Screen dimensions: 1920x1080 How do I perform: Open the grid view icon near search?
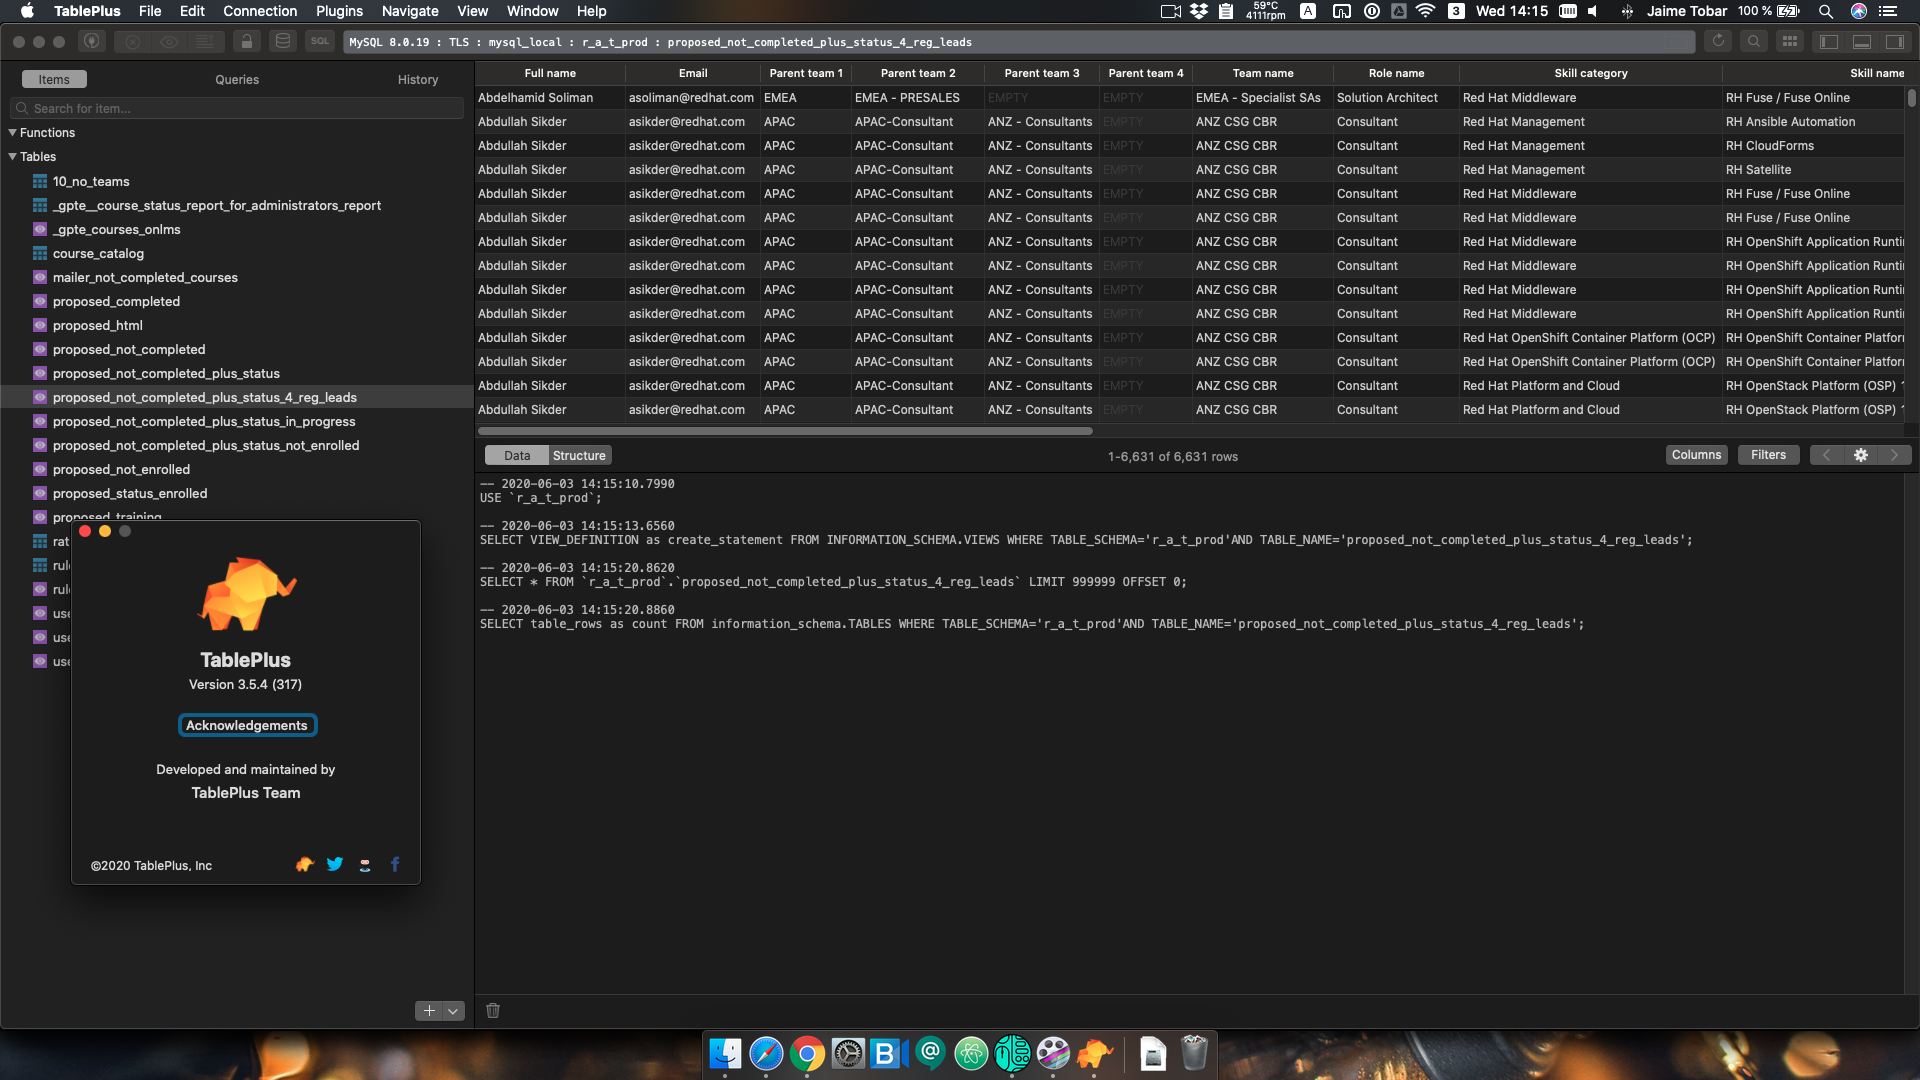tap(1791, 41)
